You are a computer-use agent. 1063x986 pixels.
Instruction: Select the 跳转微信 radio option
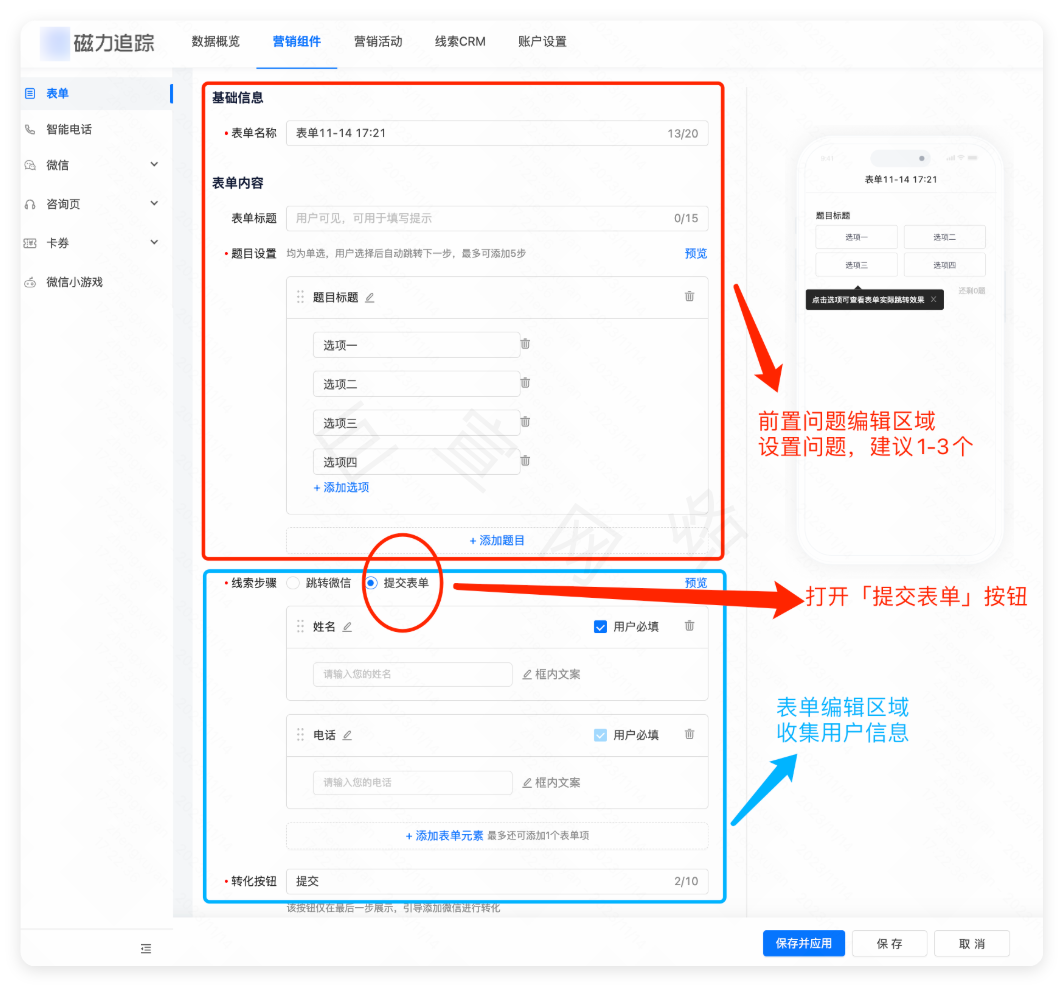(291, 583)
